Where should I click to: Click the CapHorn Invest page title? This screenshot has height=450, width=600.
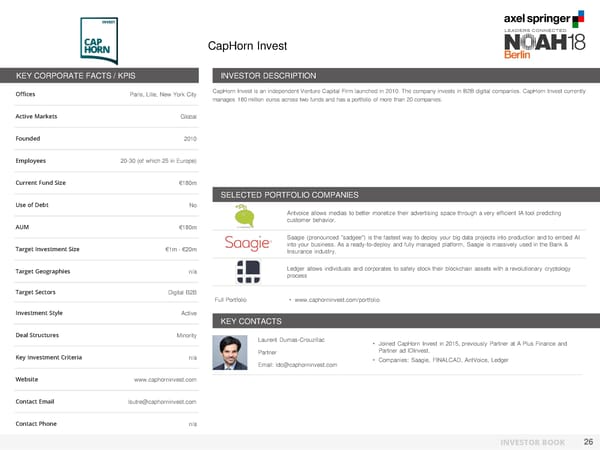(x=247, y=44)
